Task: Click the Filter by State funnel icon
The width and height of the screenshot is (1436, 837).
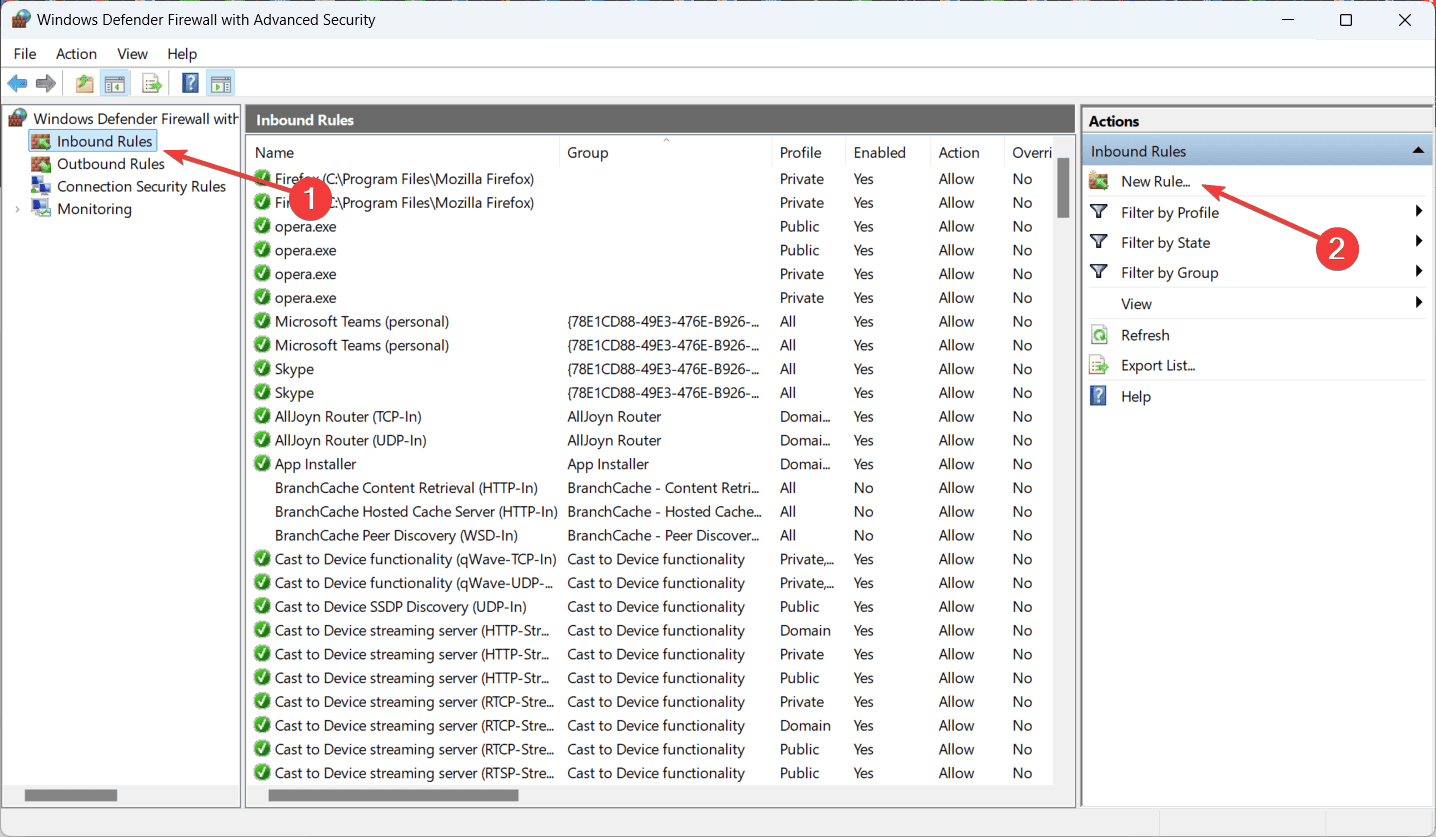Action: [x=1099, y=242]
